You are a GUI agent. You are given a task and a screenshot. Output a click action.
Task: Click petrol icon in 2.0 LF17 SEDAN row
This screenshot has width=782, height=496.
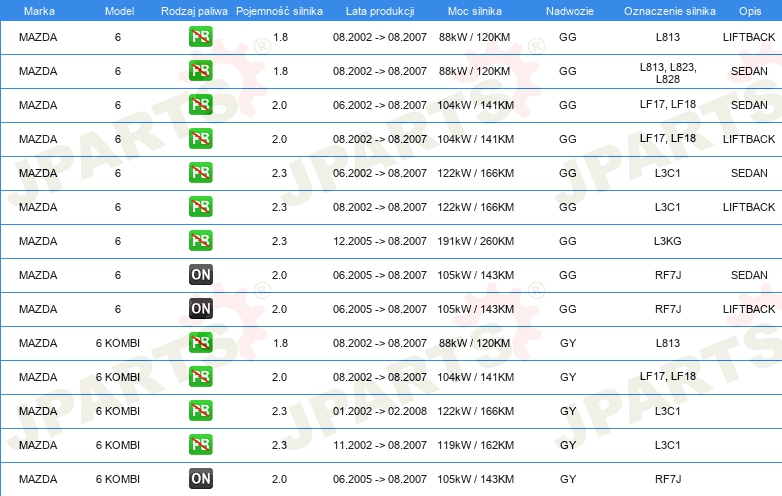[201, 105]
